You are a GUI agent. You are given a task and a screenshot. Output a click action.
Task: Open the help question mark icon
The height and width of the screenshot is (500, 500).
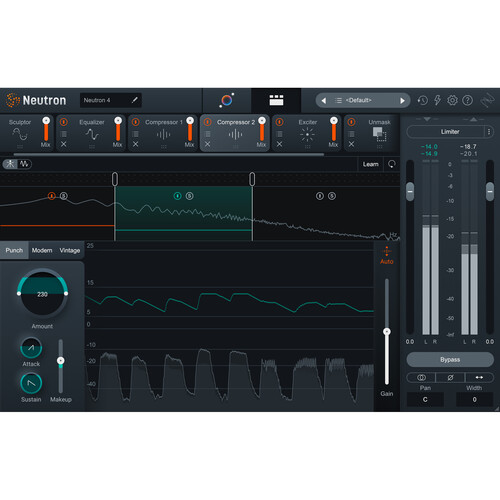click(x=468, y=100)
